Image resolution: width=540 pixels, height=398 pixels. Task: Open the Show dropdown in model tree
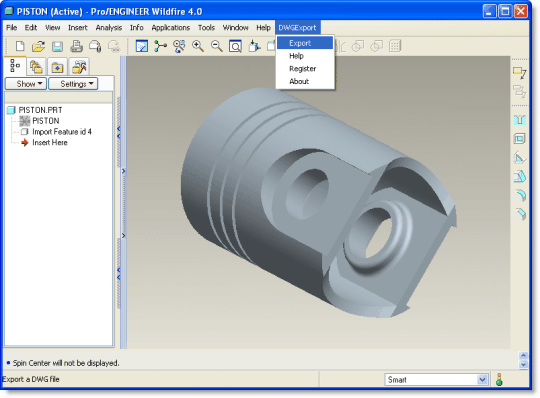(x=26, y=84)
